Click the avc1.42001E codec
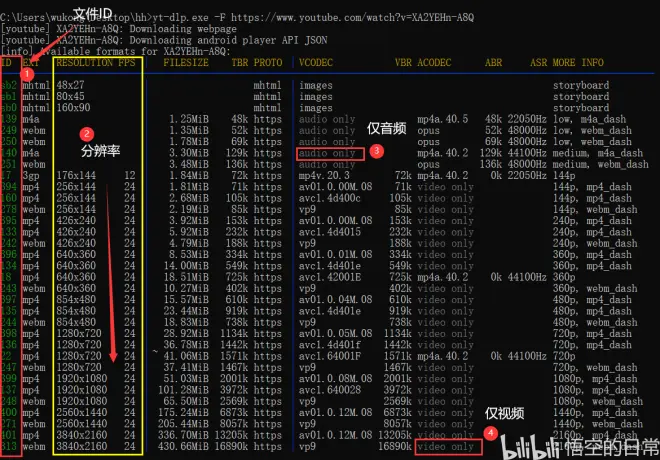This screenshot has height=460, width=660. pos(330,277)
